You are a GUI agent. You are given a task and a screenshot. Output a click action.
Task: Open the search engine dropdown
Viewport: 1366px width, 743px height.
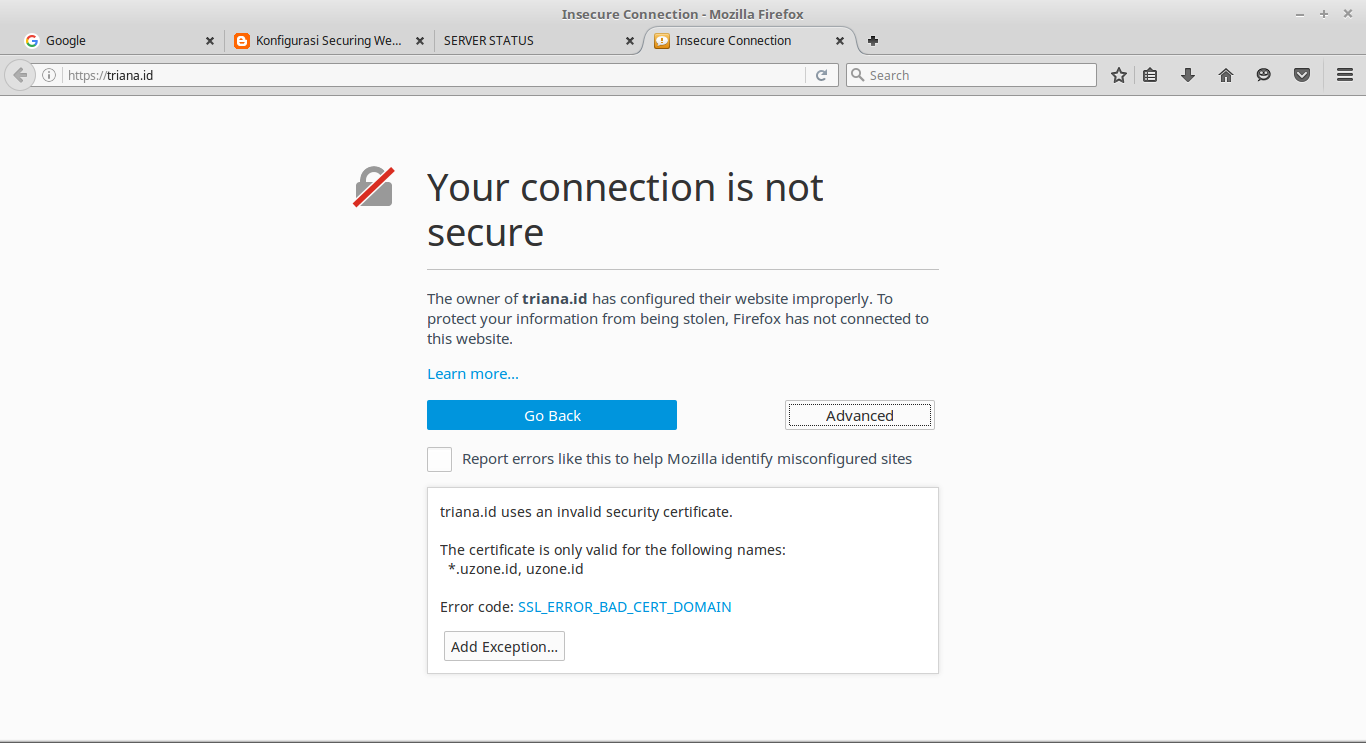[858, 74]
